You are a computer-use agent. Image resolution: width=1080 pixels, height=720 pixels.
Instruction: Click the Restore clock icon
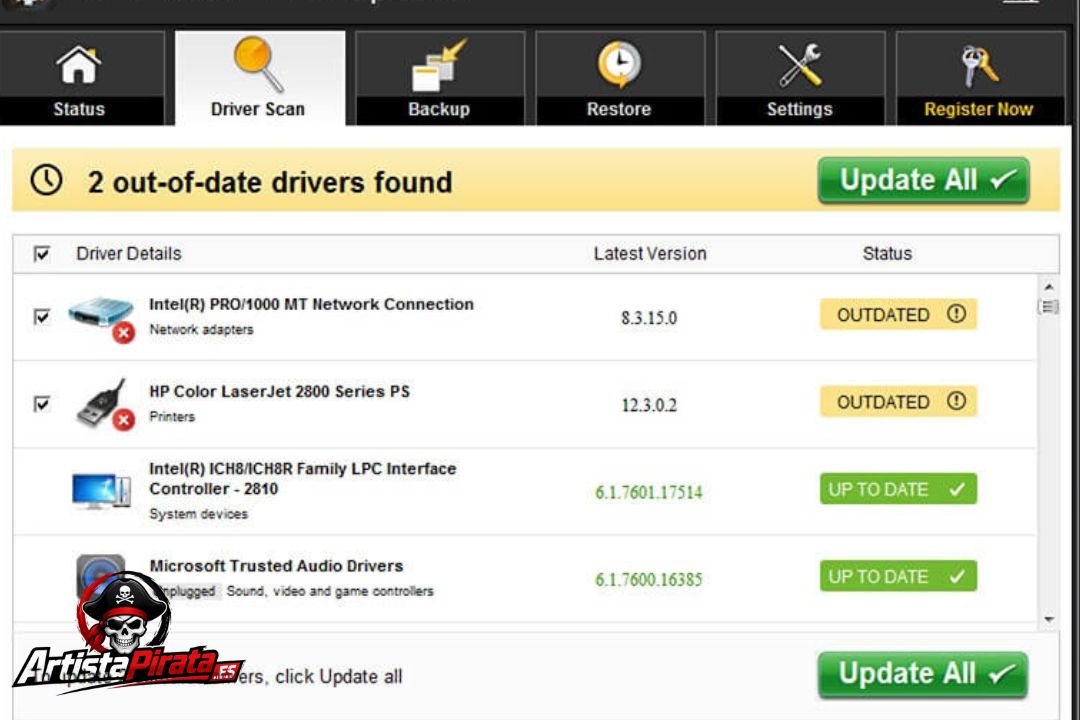619,65
